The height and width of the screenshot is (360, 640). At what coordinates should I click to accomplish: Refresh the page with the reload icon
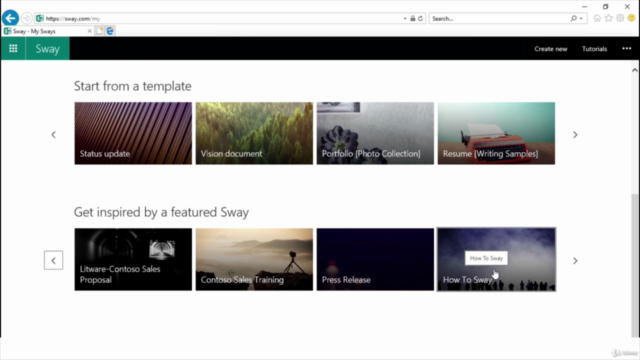click(x=420, y=19)
